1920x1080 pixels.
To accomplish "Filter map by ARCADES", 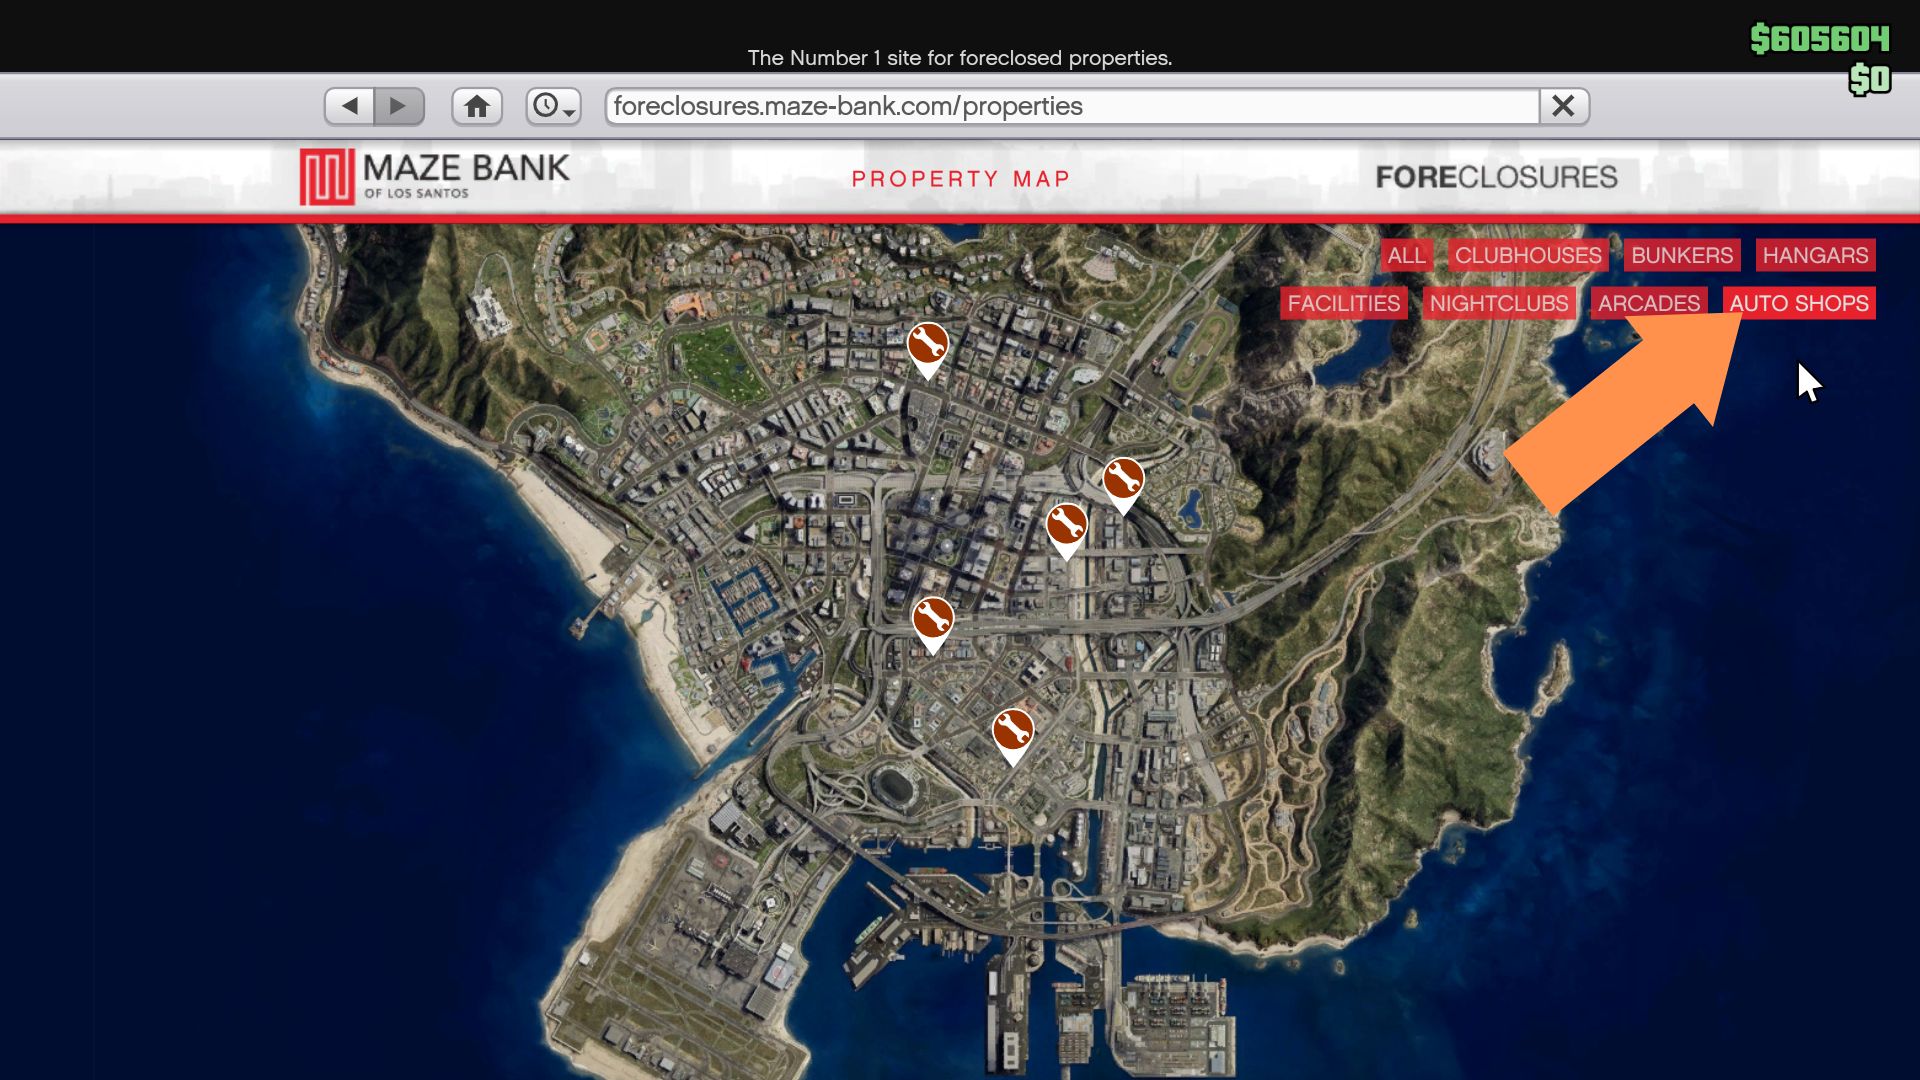I will [x=1649, y=303].
